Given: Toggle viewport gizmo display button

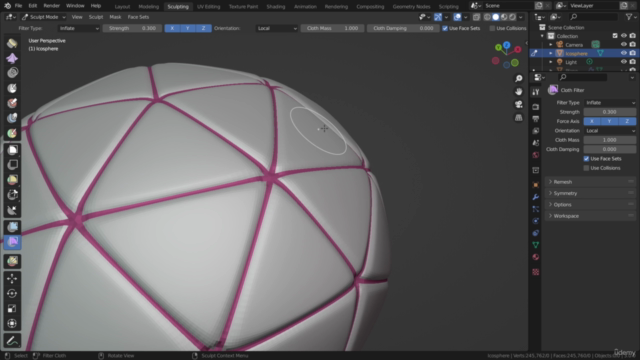Looking at the screenshot, I should click(x=438, y=17).
